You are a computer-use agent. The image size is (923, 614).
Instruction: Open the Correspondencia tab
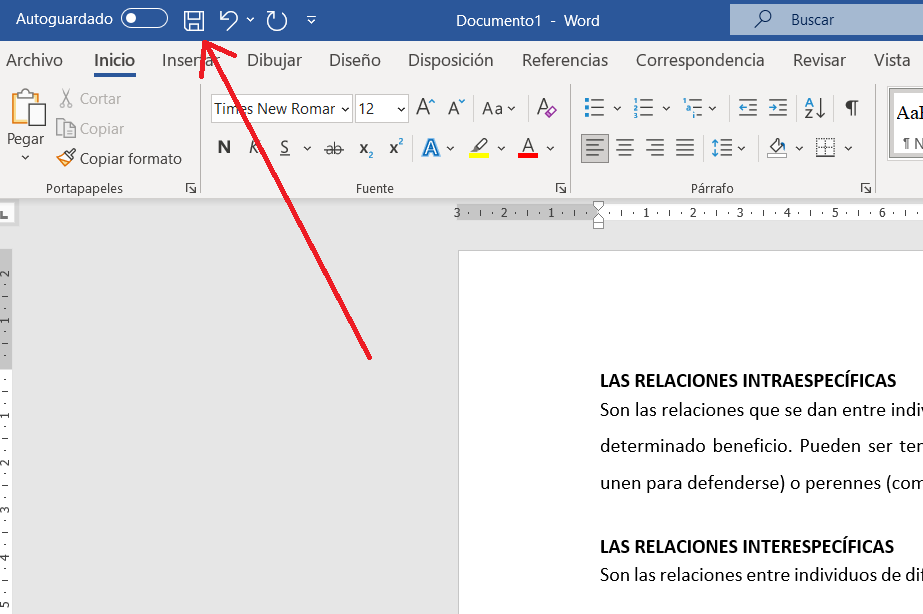click(x=700, y=60)
